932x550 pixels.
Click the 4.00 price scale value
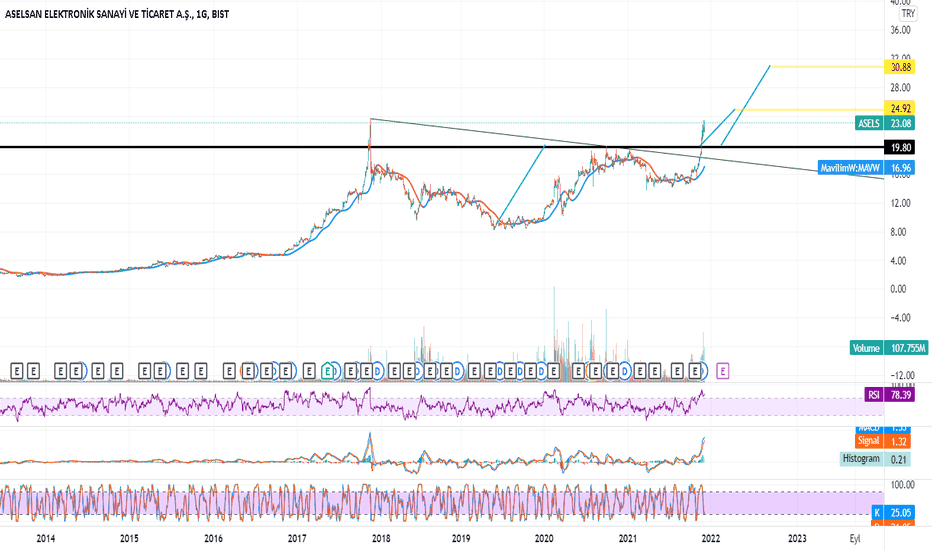(x=898, y=261)
